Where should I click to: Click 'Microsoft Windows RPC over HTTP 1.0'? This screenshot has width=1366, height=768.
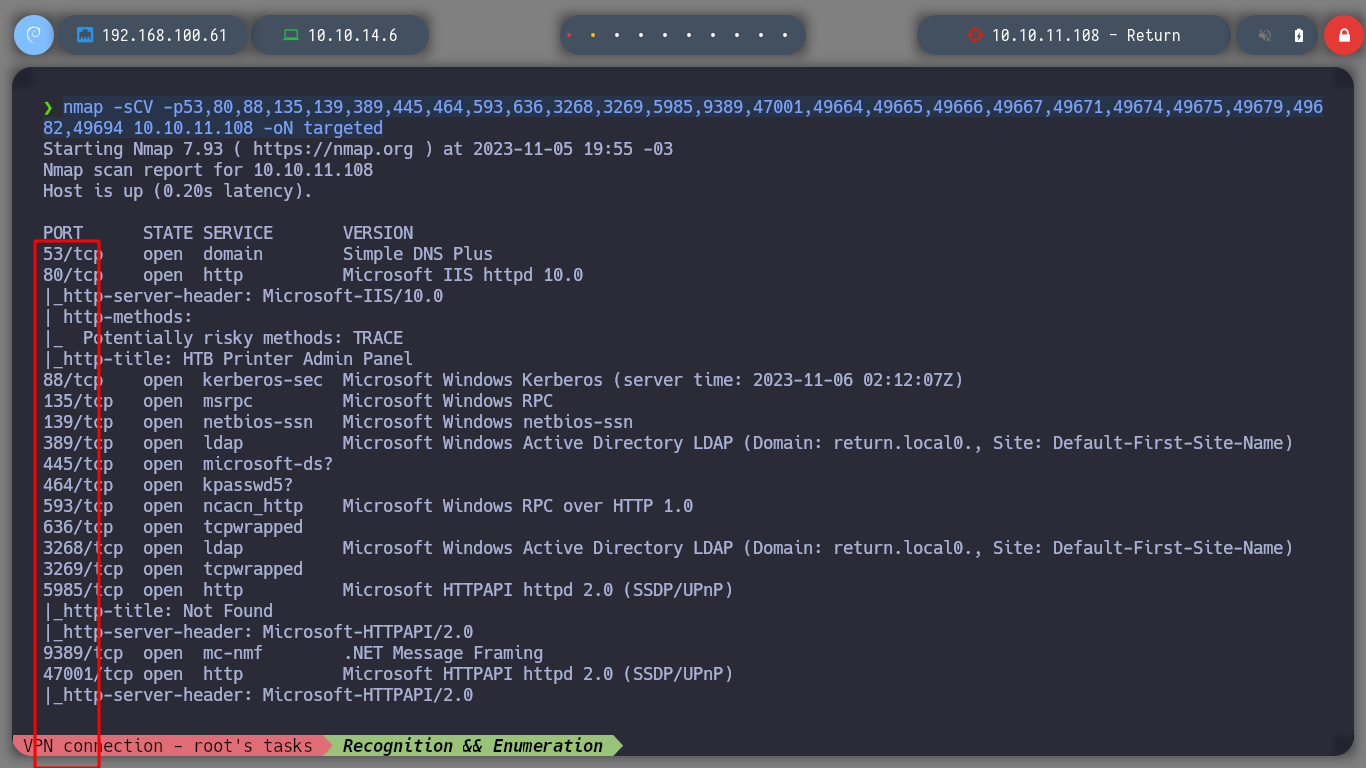pyautogui.click(x=518, y=506)
